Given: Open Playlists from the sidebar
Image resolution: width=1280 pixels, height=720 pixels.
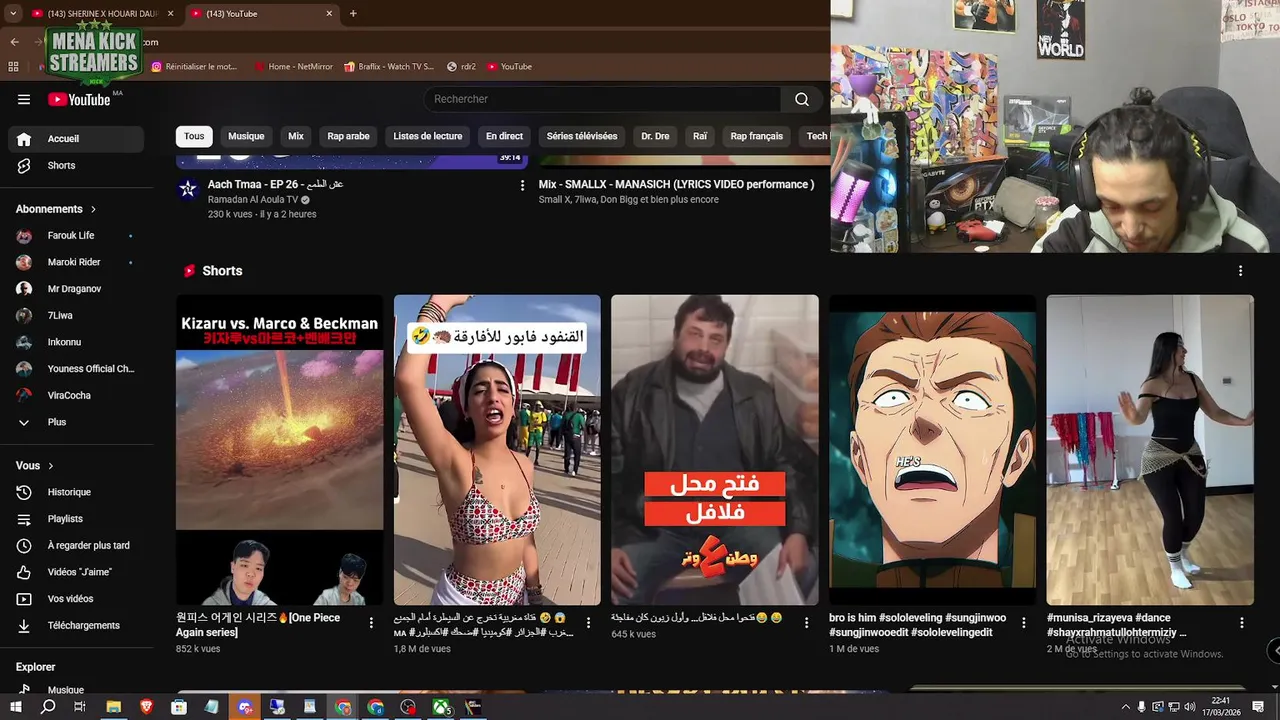Looking at the screenshot, I should 76,519.
